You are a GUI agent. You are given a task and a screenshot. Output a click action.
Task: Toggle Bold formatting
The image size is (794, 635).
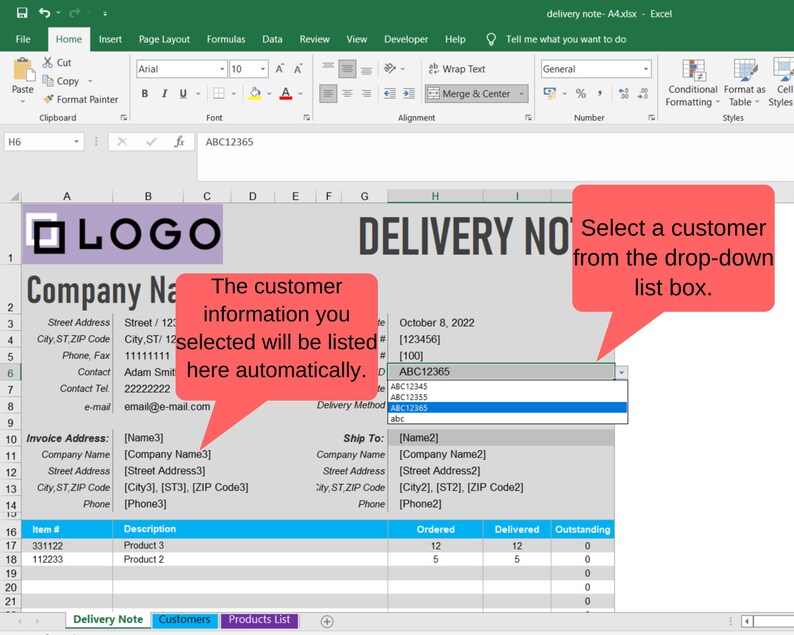click(145, 94)
